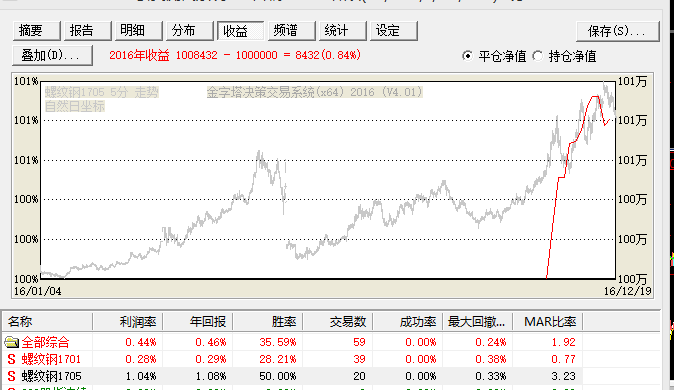The image size is (674, 390).
Task: Sort by the 最大回撤 column header
Action: (x=478, y=322)
